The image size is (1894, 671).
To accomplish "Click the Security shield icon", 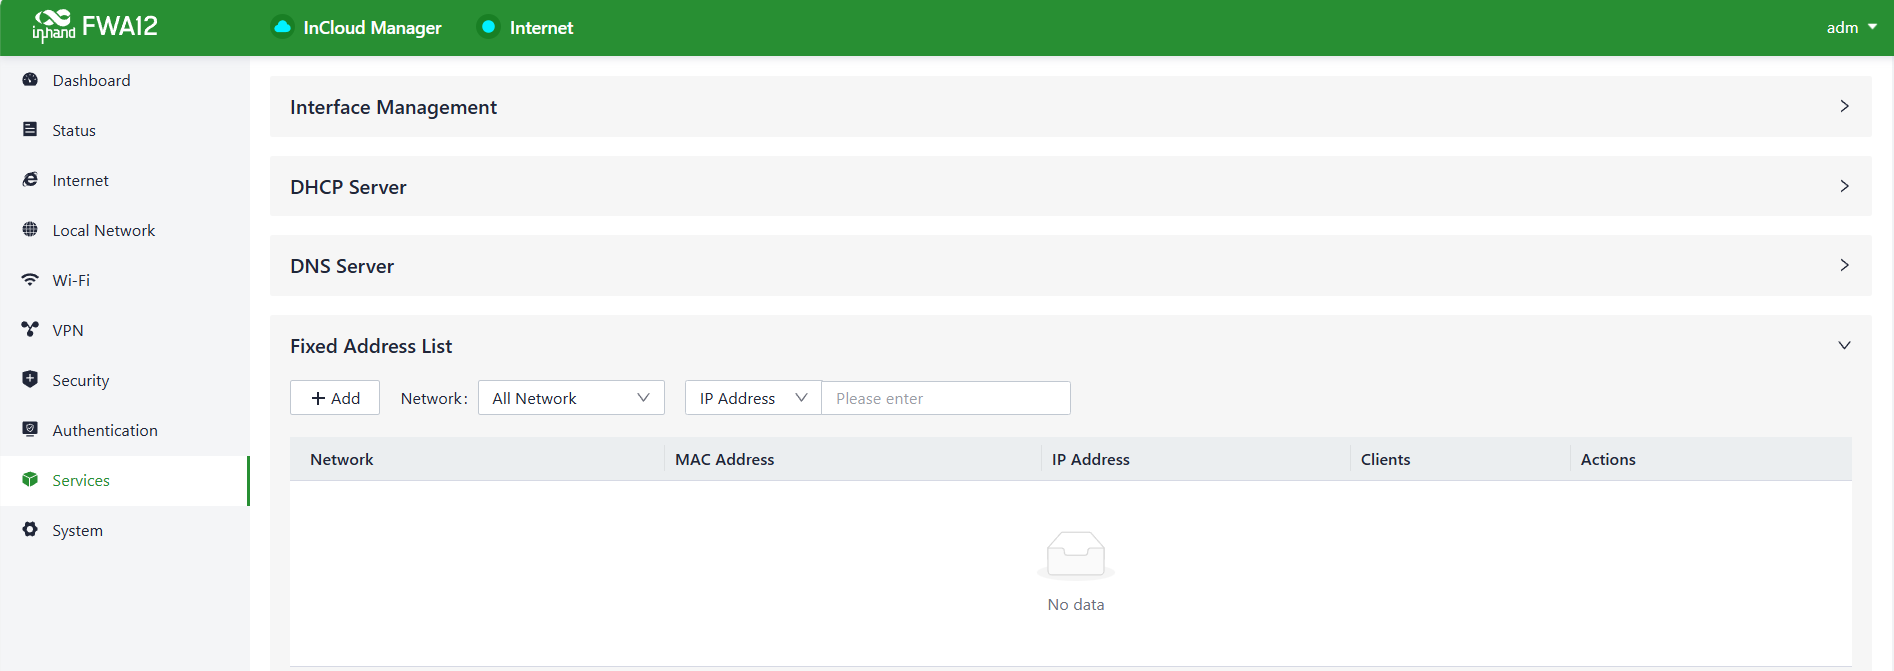I will (30, 379).
